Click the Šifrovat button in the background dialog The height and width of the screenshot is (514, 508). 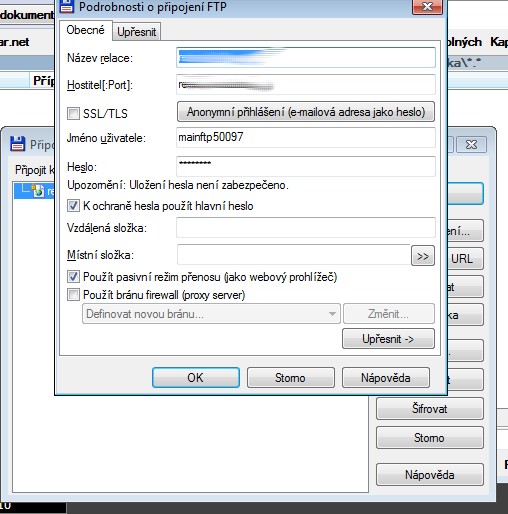[x=430, y=409]
